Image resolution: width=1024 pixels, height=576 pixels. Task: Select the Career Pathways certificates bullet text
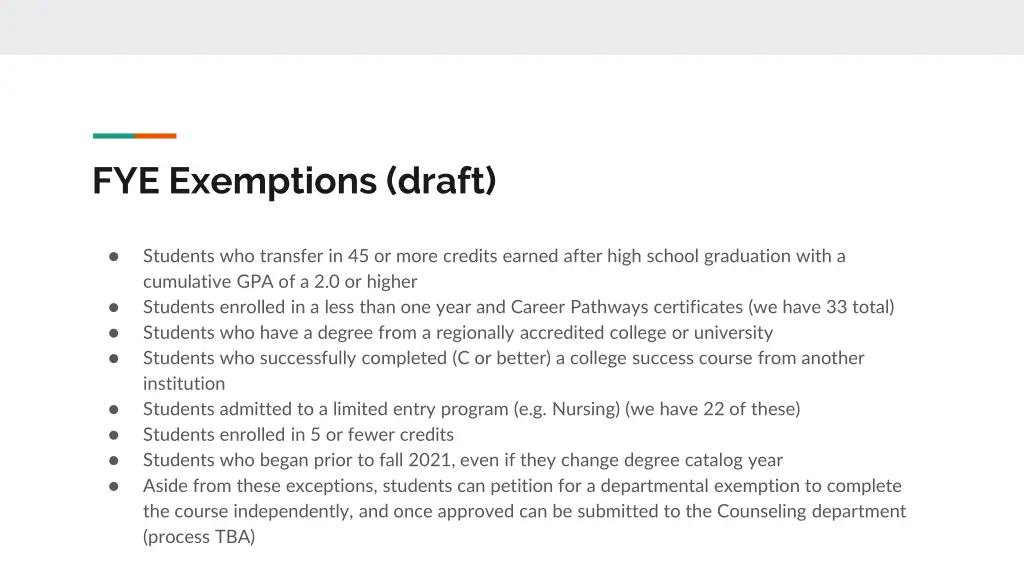[518, 307]
